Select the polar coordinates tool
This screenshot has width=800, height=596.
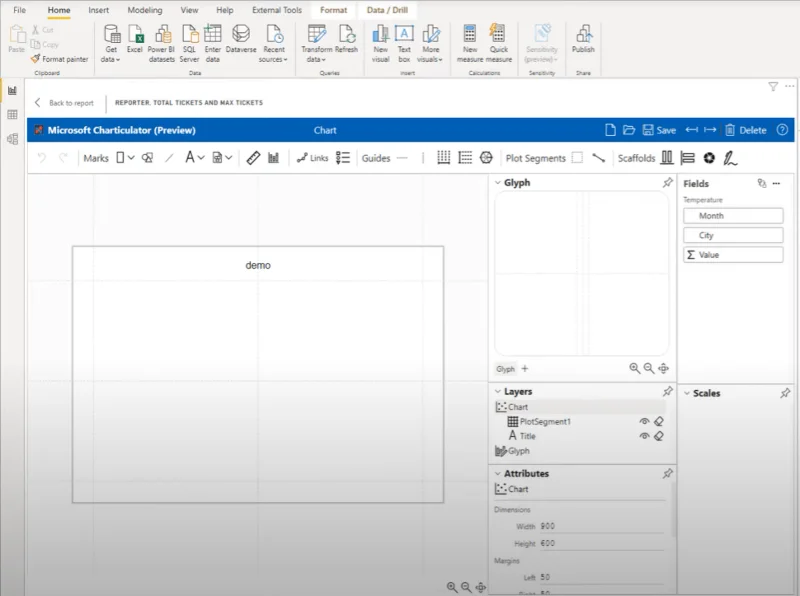click(486, 158)
